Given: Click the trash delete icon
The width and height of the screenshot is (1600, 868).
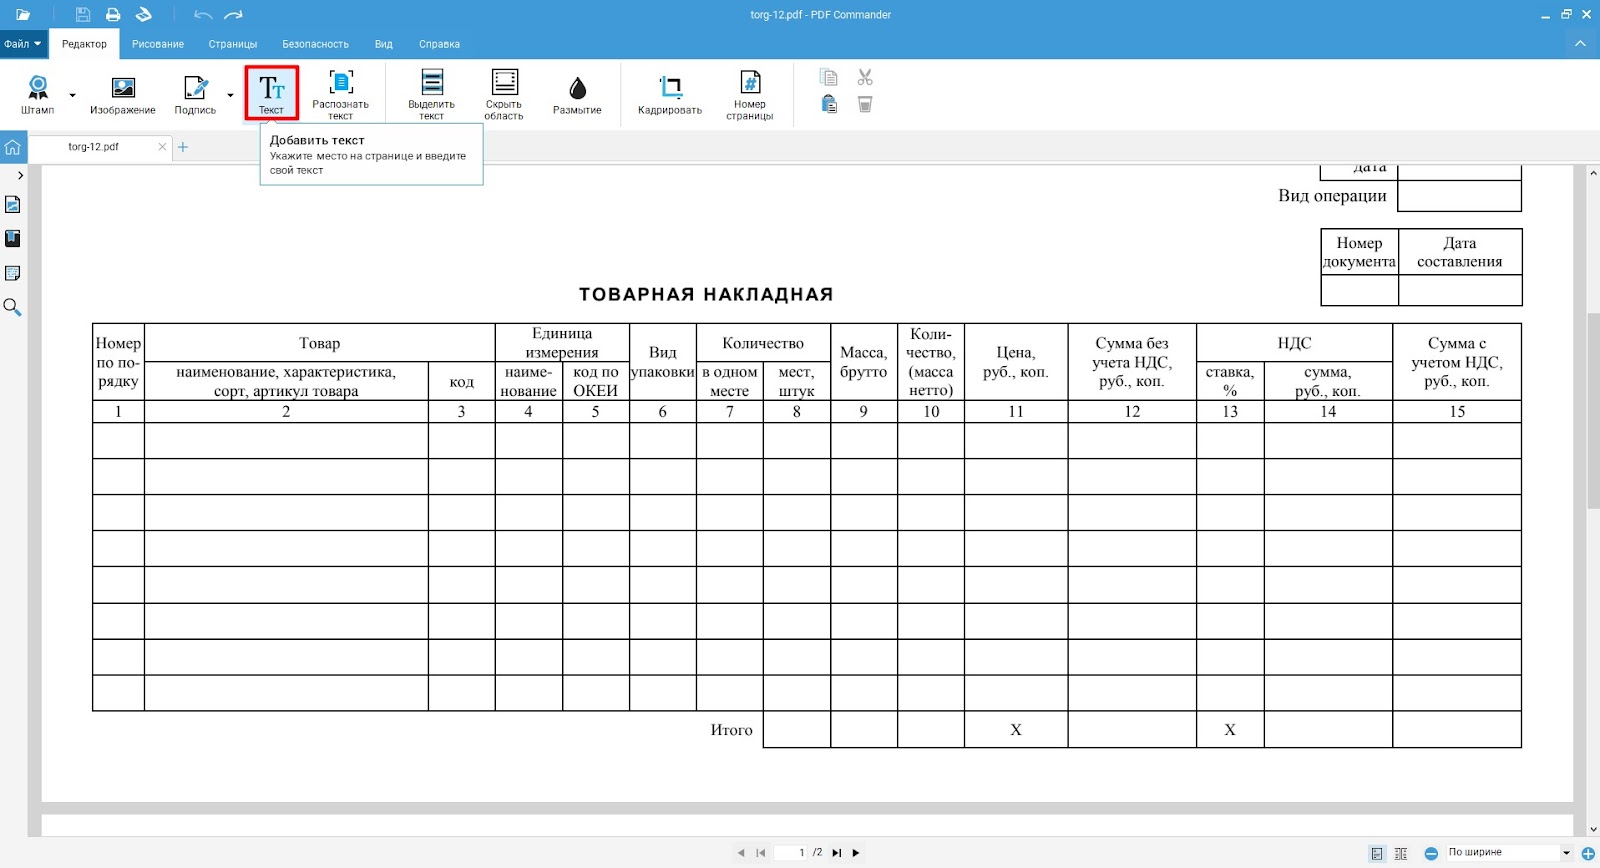Looking at the screenshot, I should pos(865,104).
